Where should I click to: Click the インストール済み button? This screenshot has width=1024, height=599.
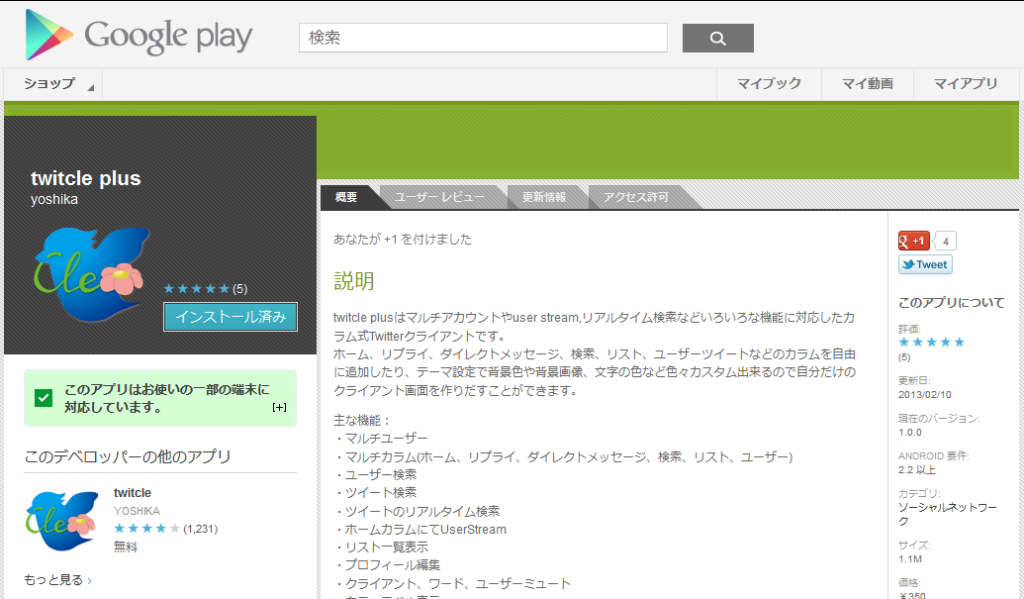(231, 317)
